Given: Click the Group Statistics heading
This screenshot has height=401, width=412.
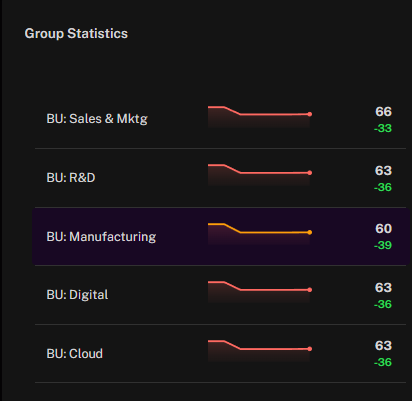Looking at the screenshot, I should [x=76, y=34].
